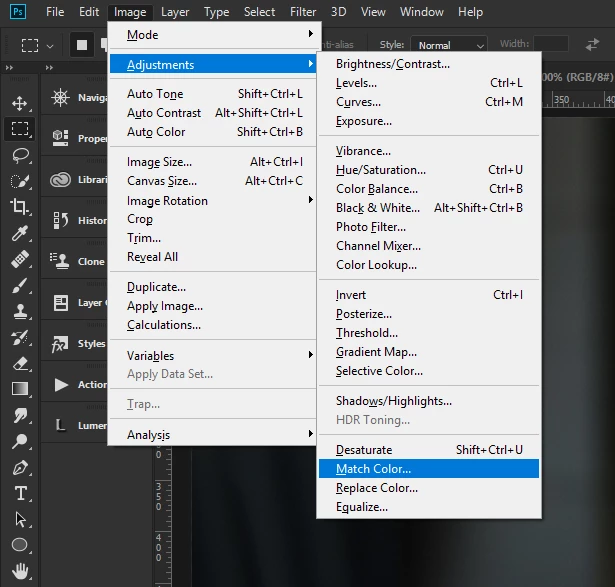615x587 pixels.
Task: Expand the toolbar double-arrow toggle
Action: pos(9,67)
